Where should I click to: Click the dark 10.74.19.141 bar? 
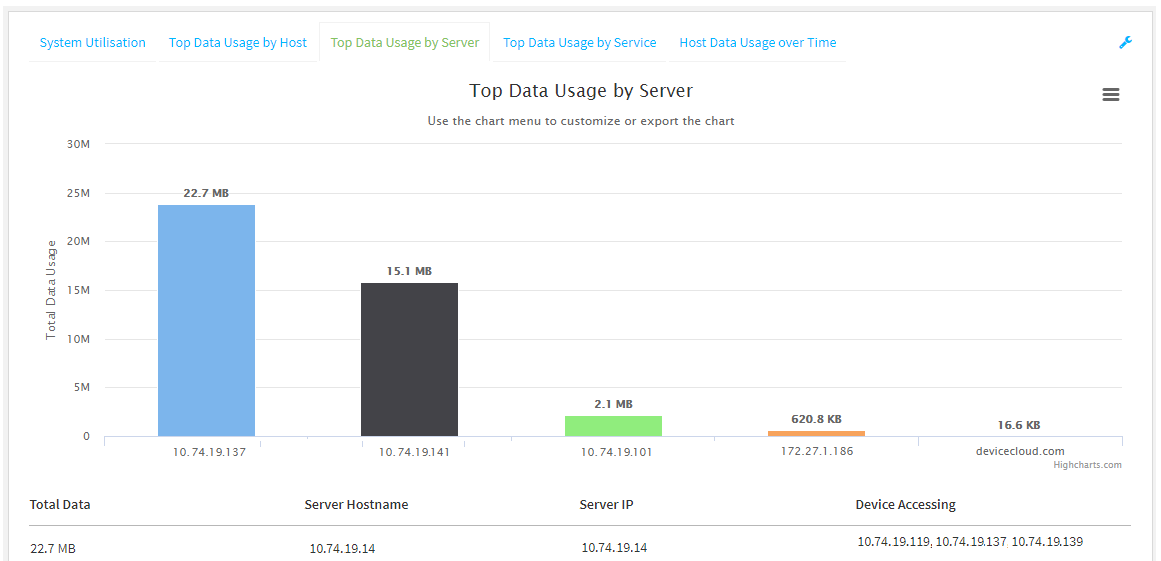pyautogui.click(x=409, y=359)
